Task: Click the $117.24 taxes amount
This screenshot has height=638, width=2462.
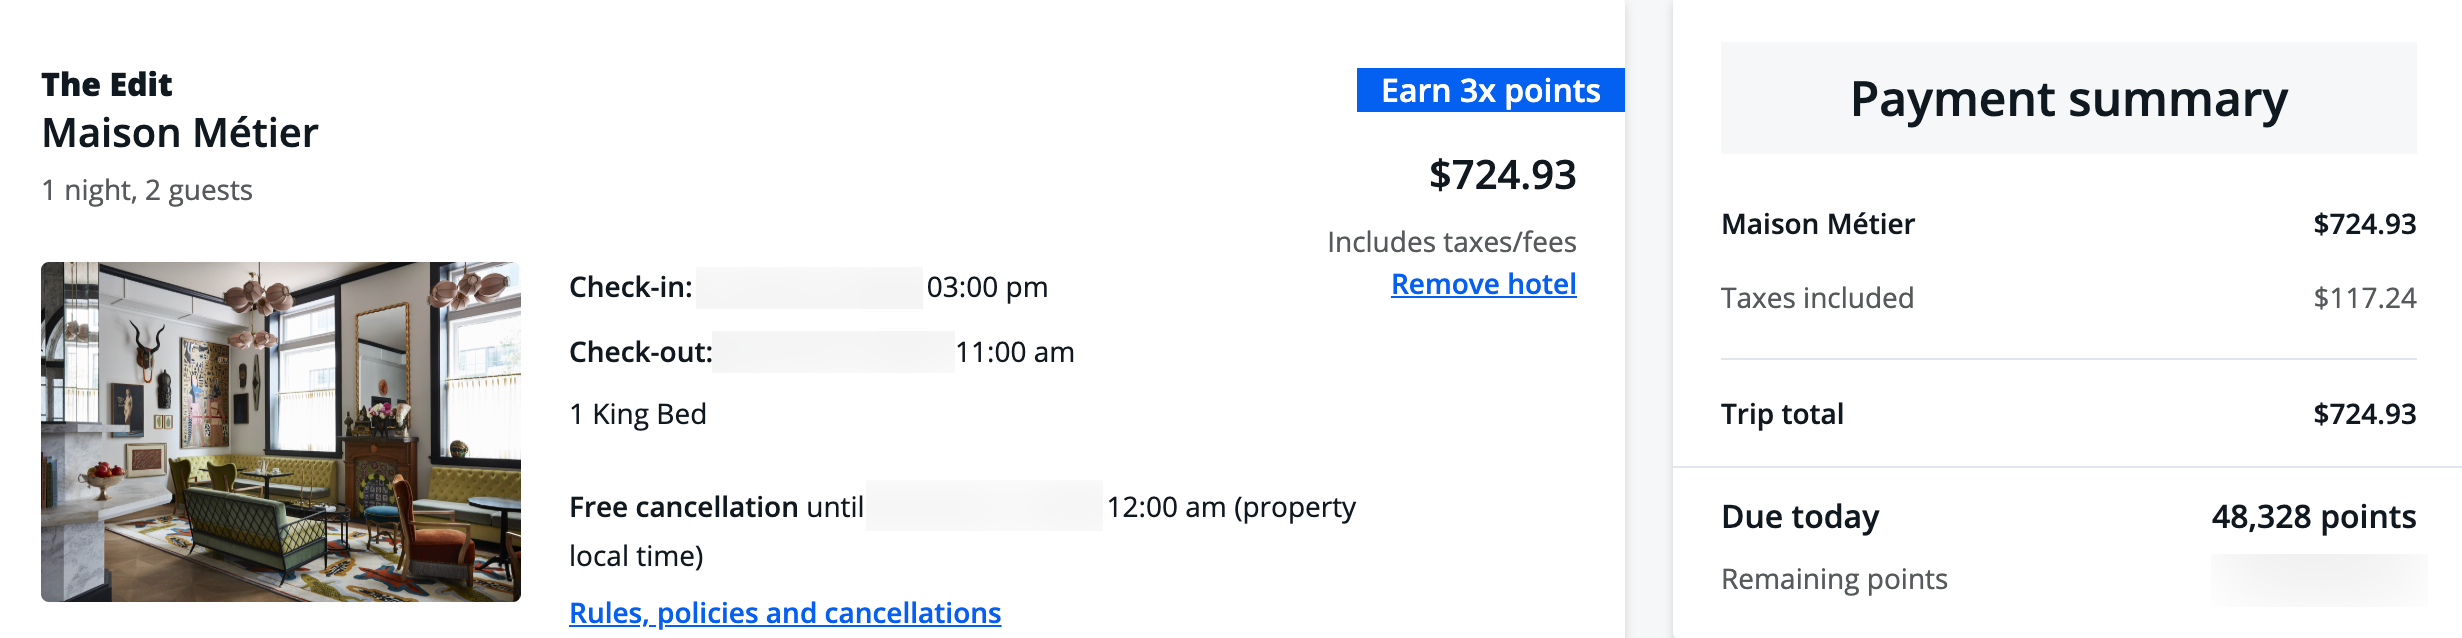Action: pos(2364,298)
